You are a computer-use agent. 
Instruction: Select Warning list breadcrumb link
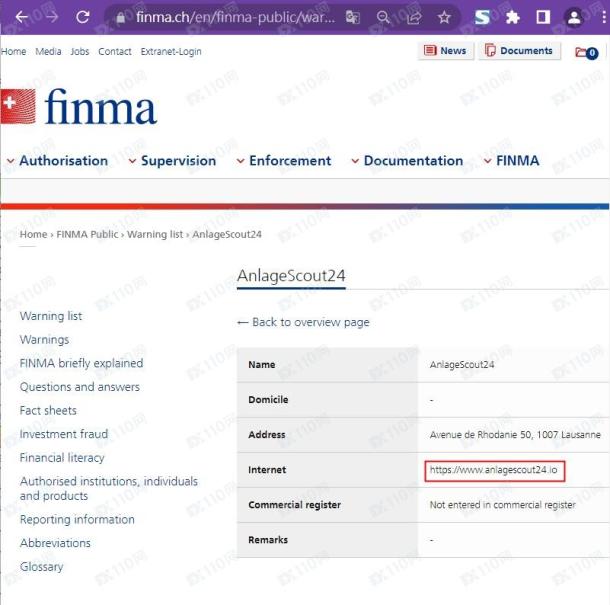click(155, 234)
